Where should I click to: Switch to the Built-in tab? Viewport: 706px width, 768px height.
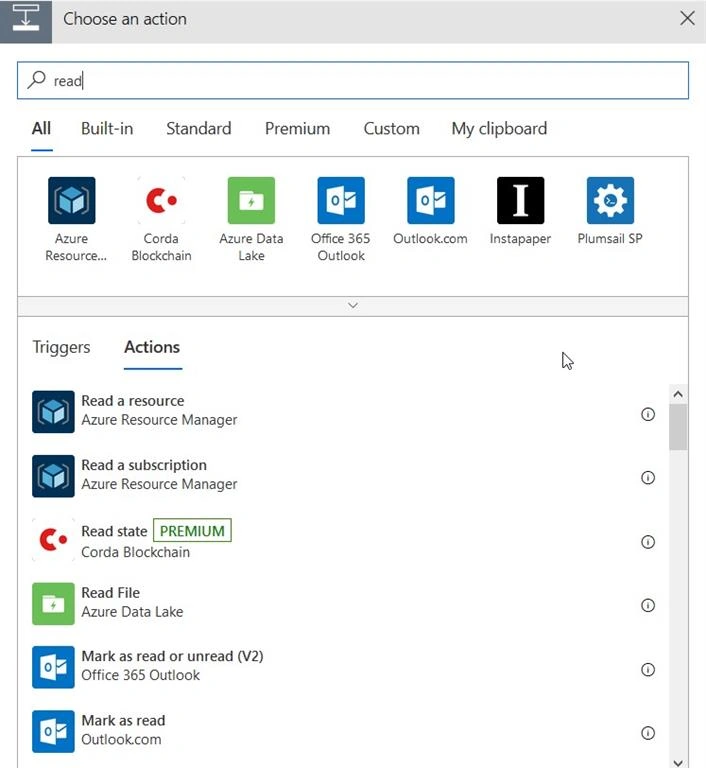point(107,129)
